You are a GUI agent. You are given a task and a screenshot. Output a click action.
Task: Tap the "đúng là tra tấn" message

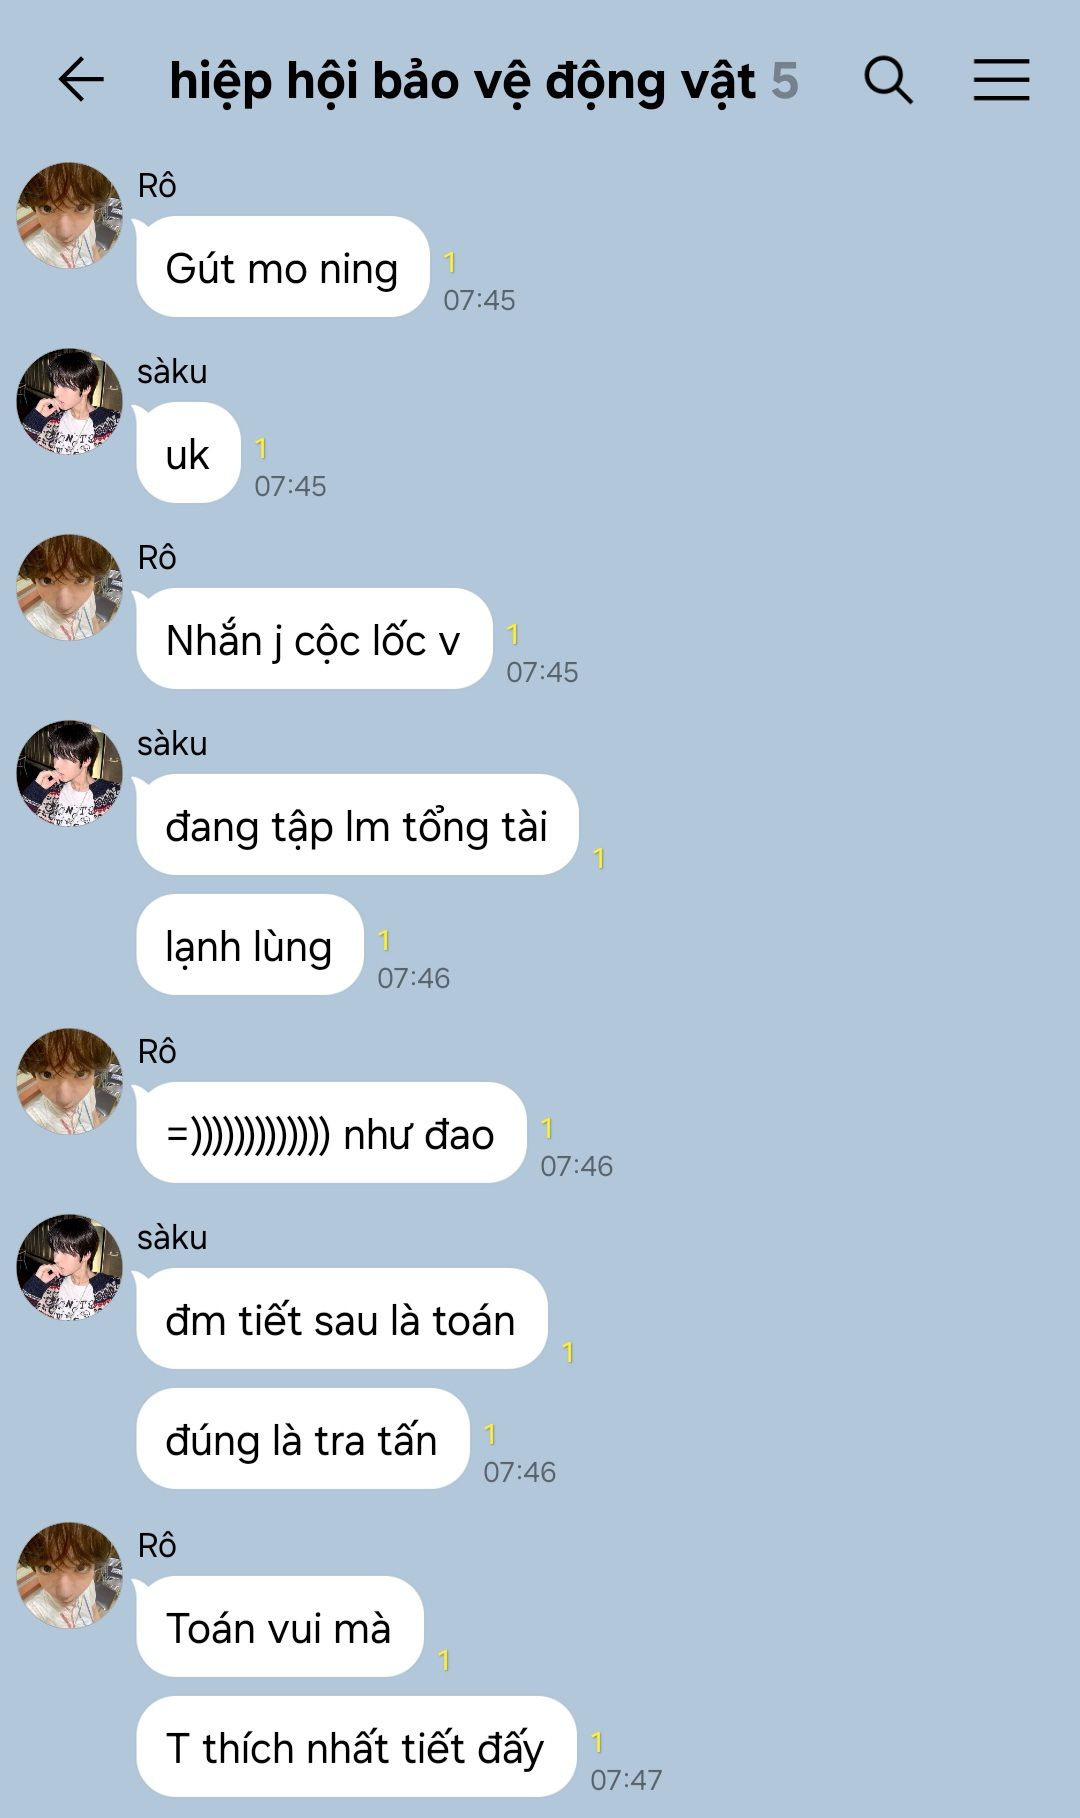(x=302, y=1439)
